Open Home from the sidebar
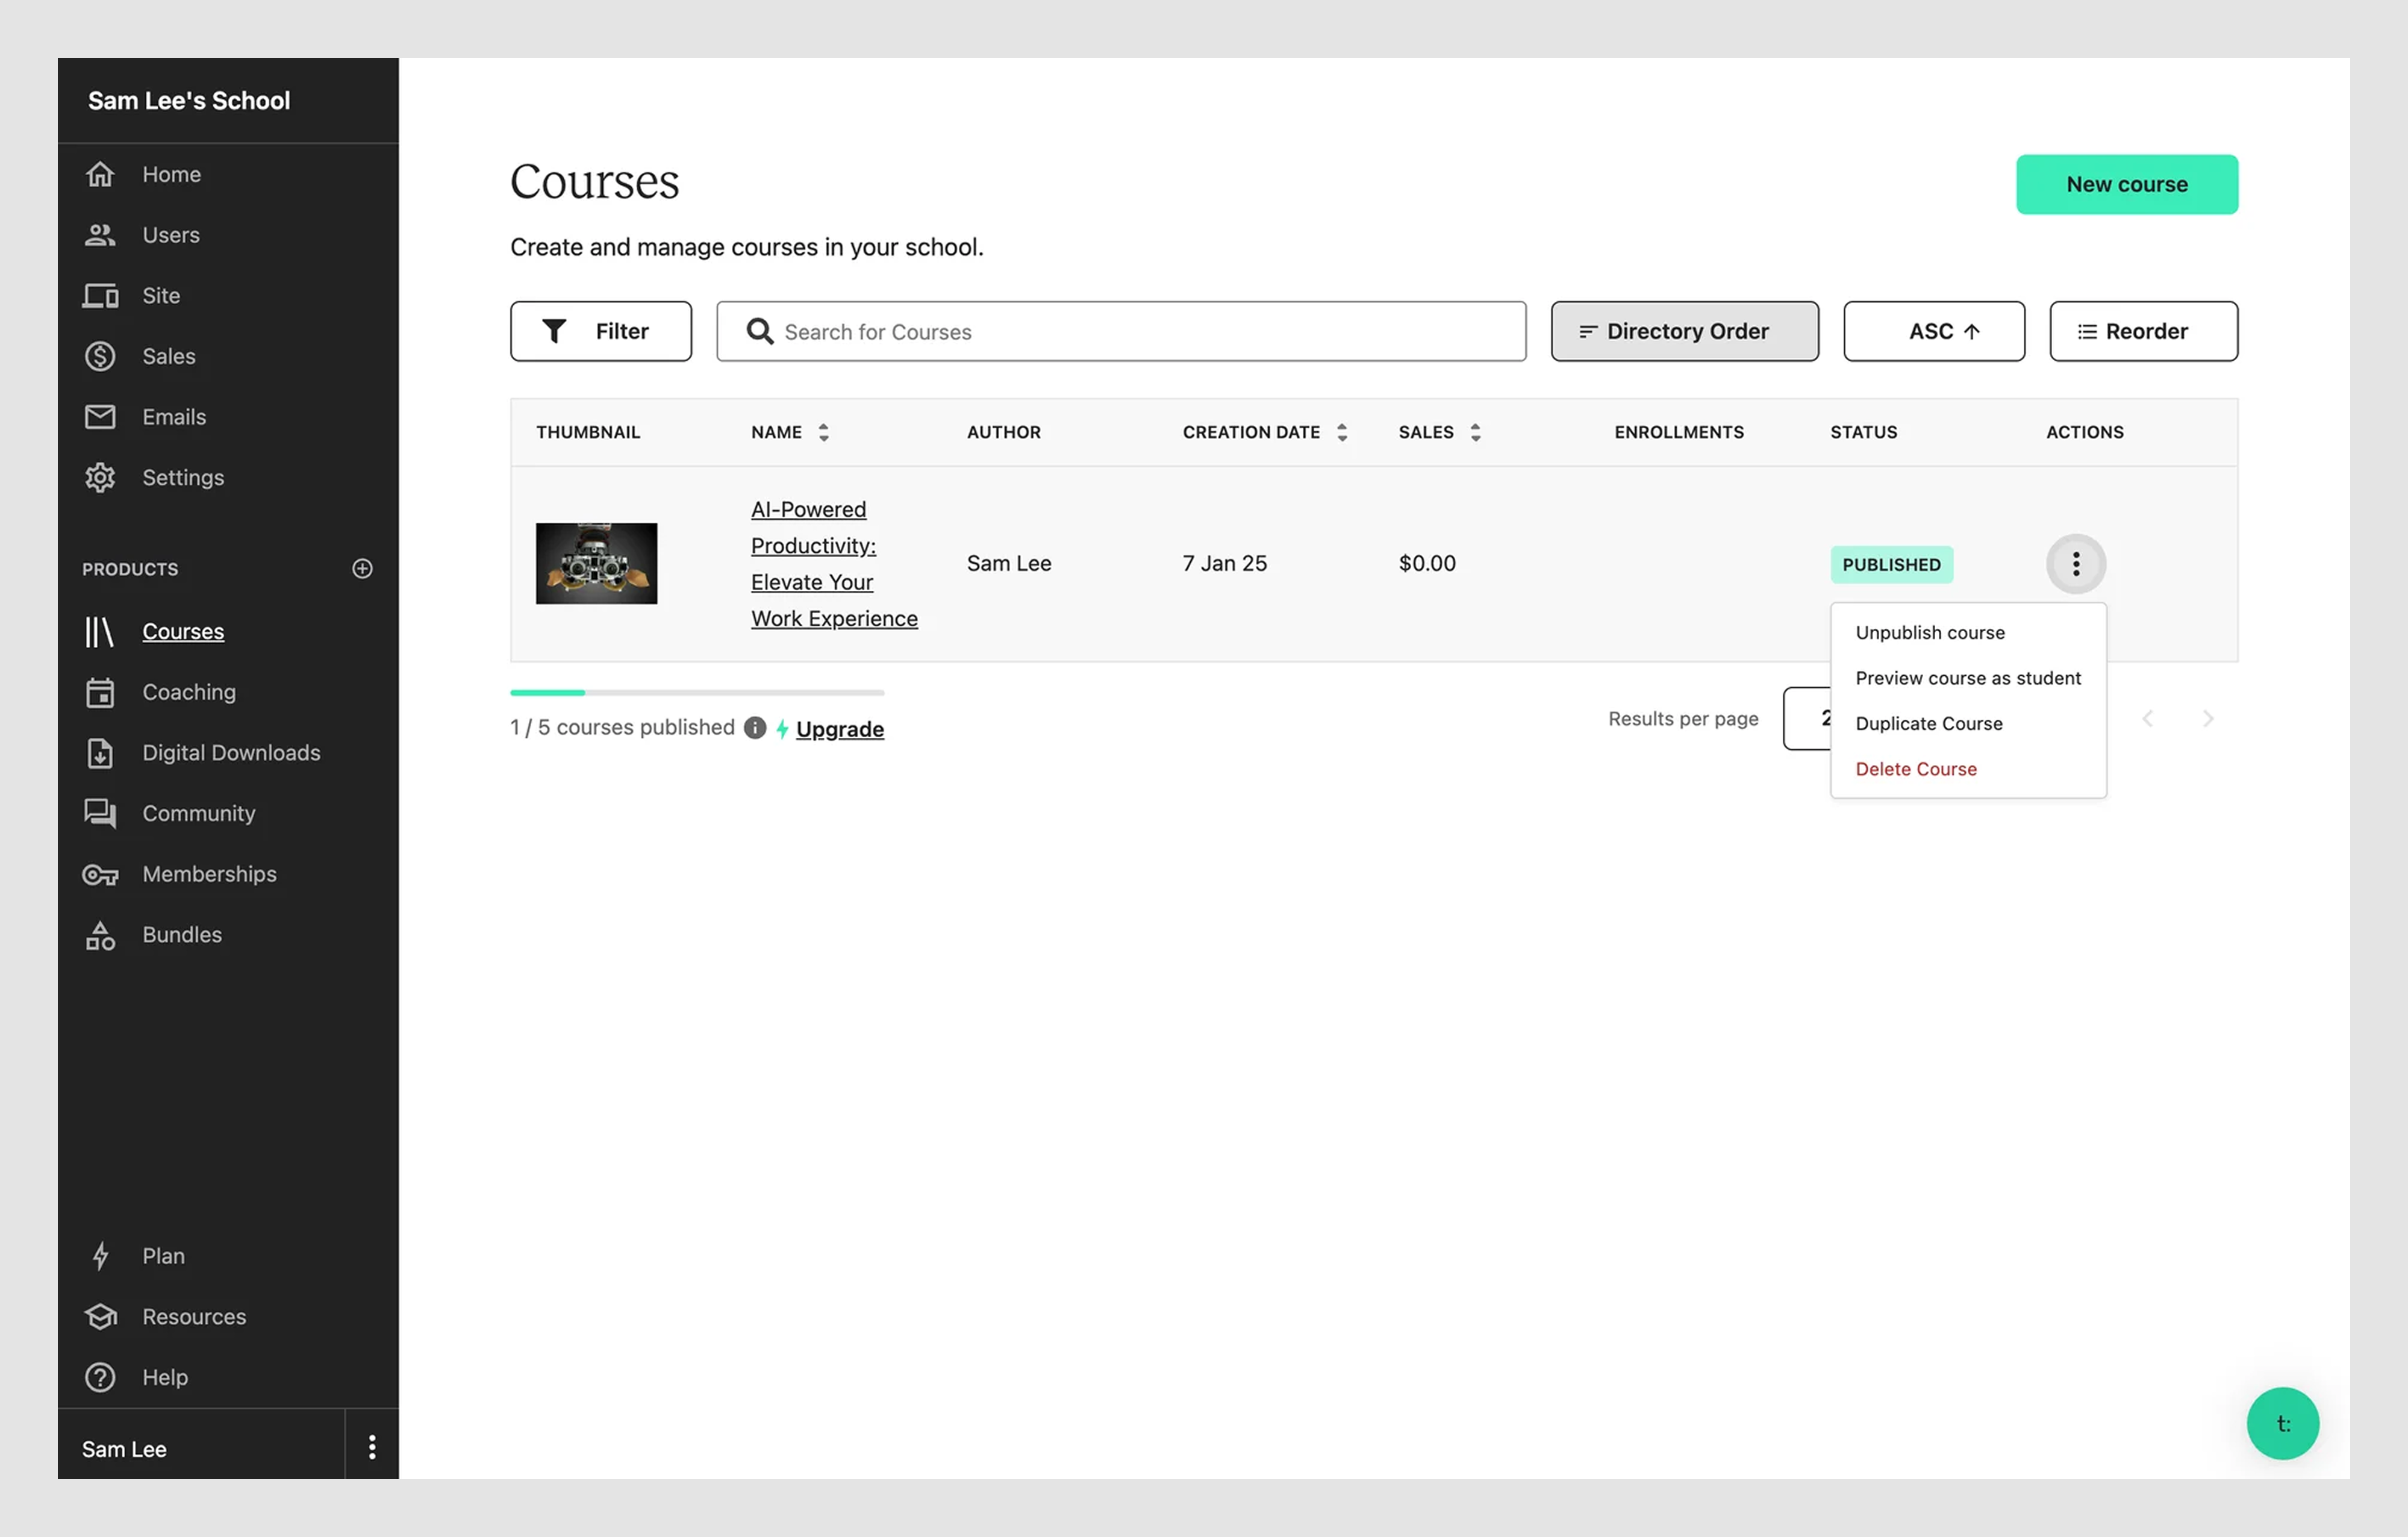 click(x=171, y=174)
